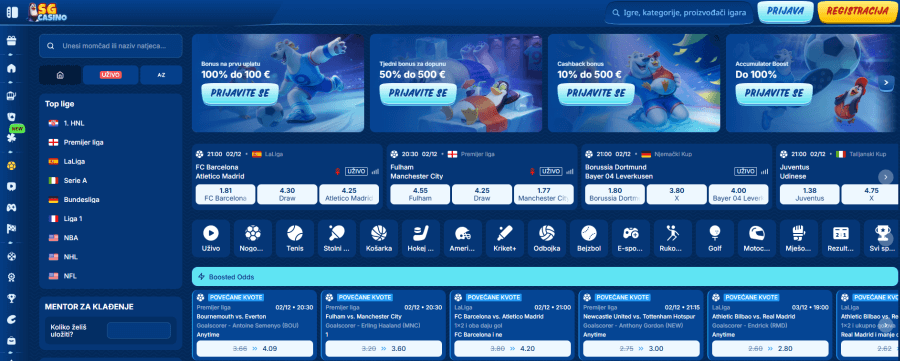This screenshot has width=900, height=361.
Task: Select the Golf category icon
Action: click(x=715, y=238)
